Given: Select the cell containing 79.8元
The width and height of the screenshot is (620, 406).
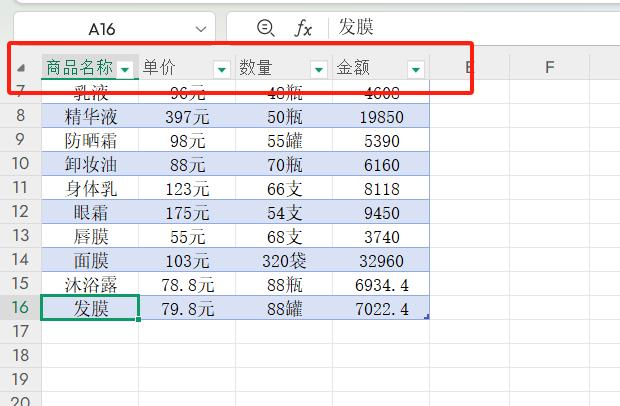Looking at the screenshot, I should coord(187,308).
